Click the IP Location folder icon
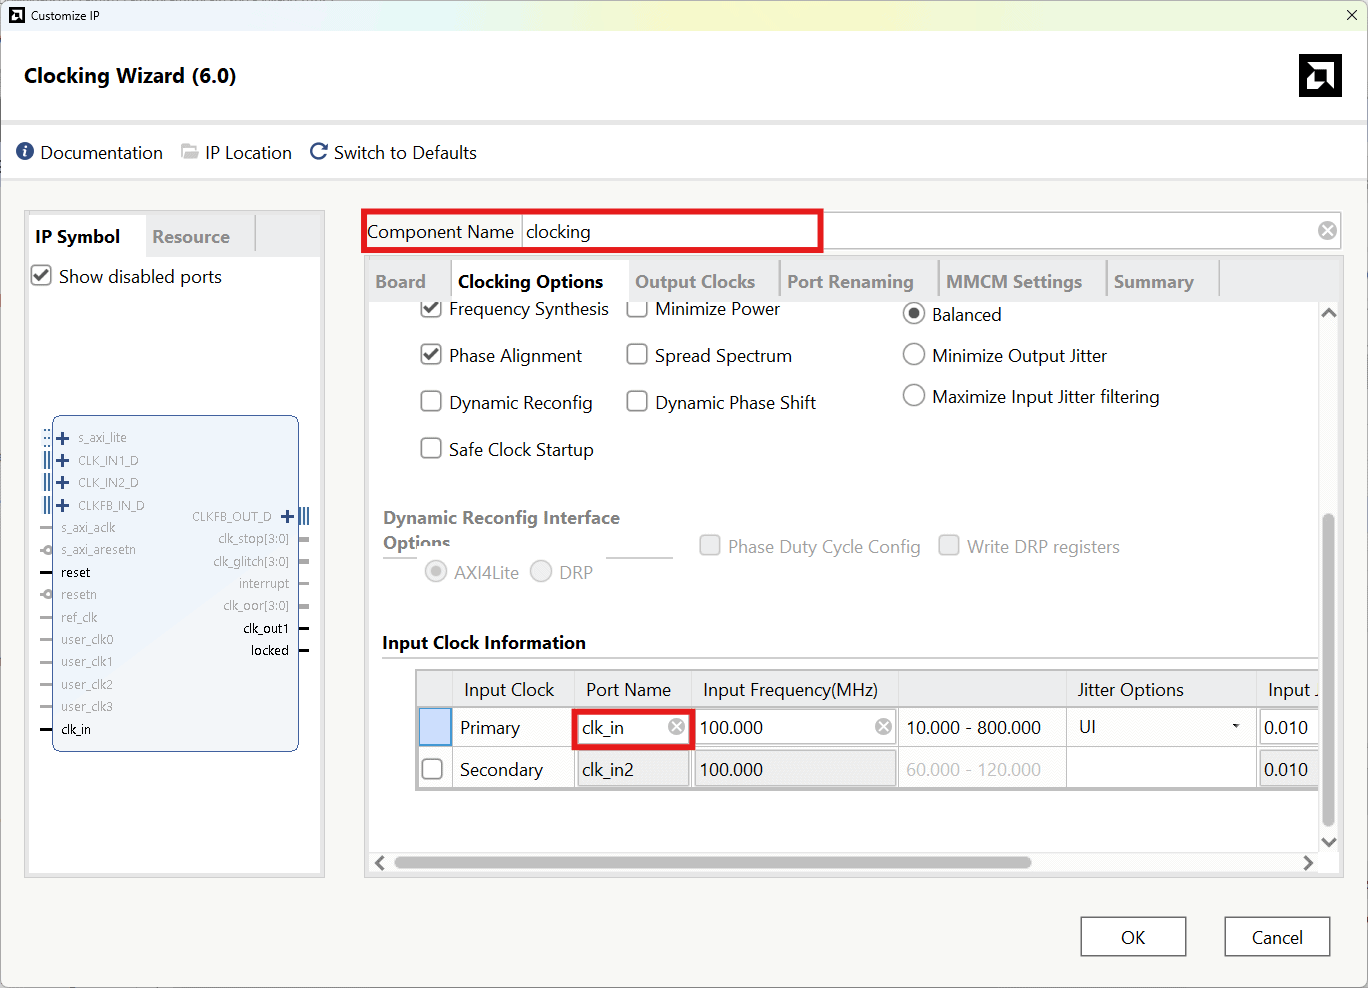The image size is (1368, 988). (x=189, y=152)
